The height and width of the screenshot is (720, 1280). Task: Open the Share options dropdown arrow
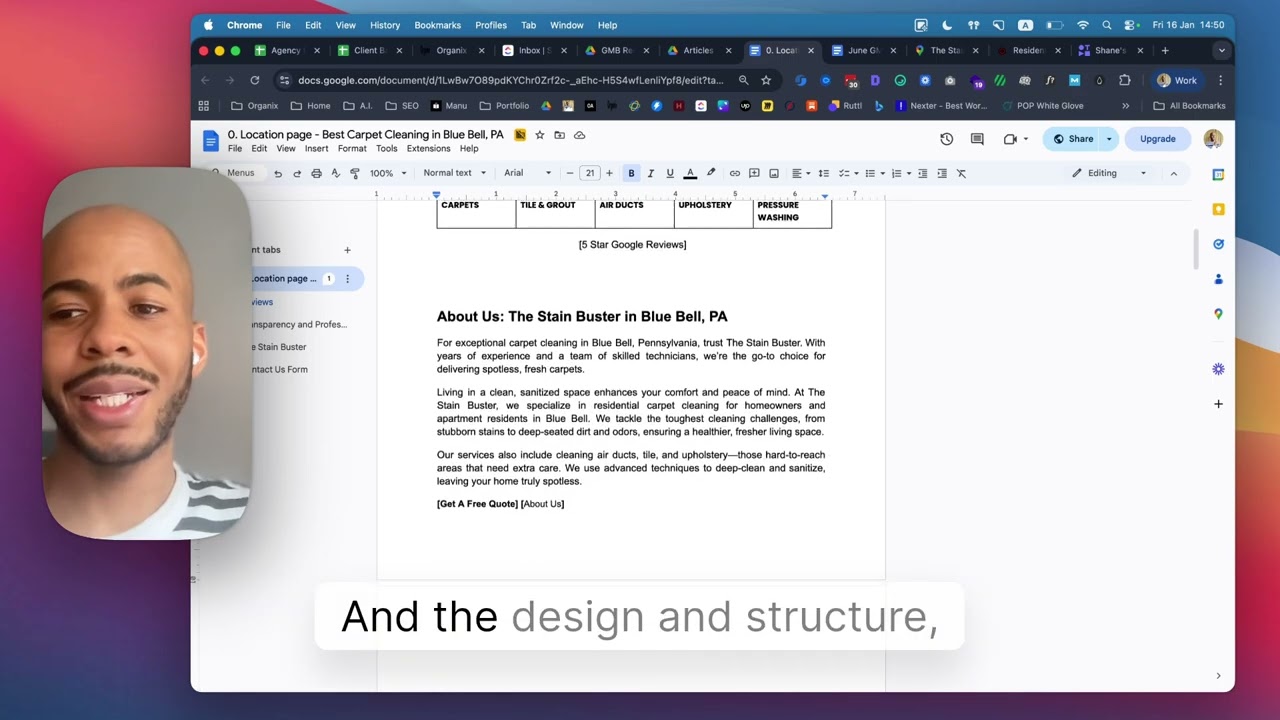pyautogui.click(x=1108, y=139)
